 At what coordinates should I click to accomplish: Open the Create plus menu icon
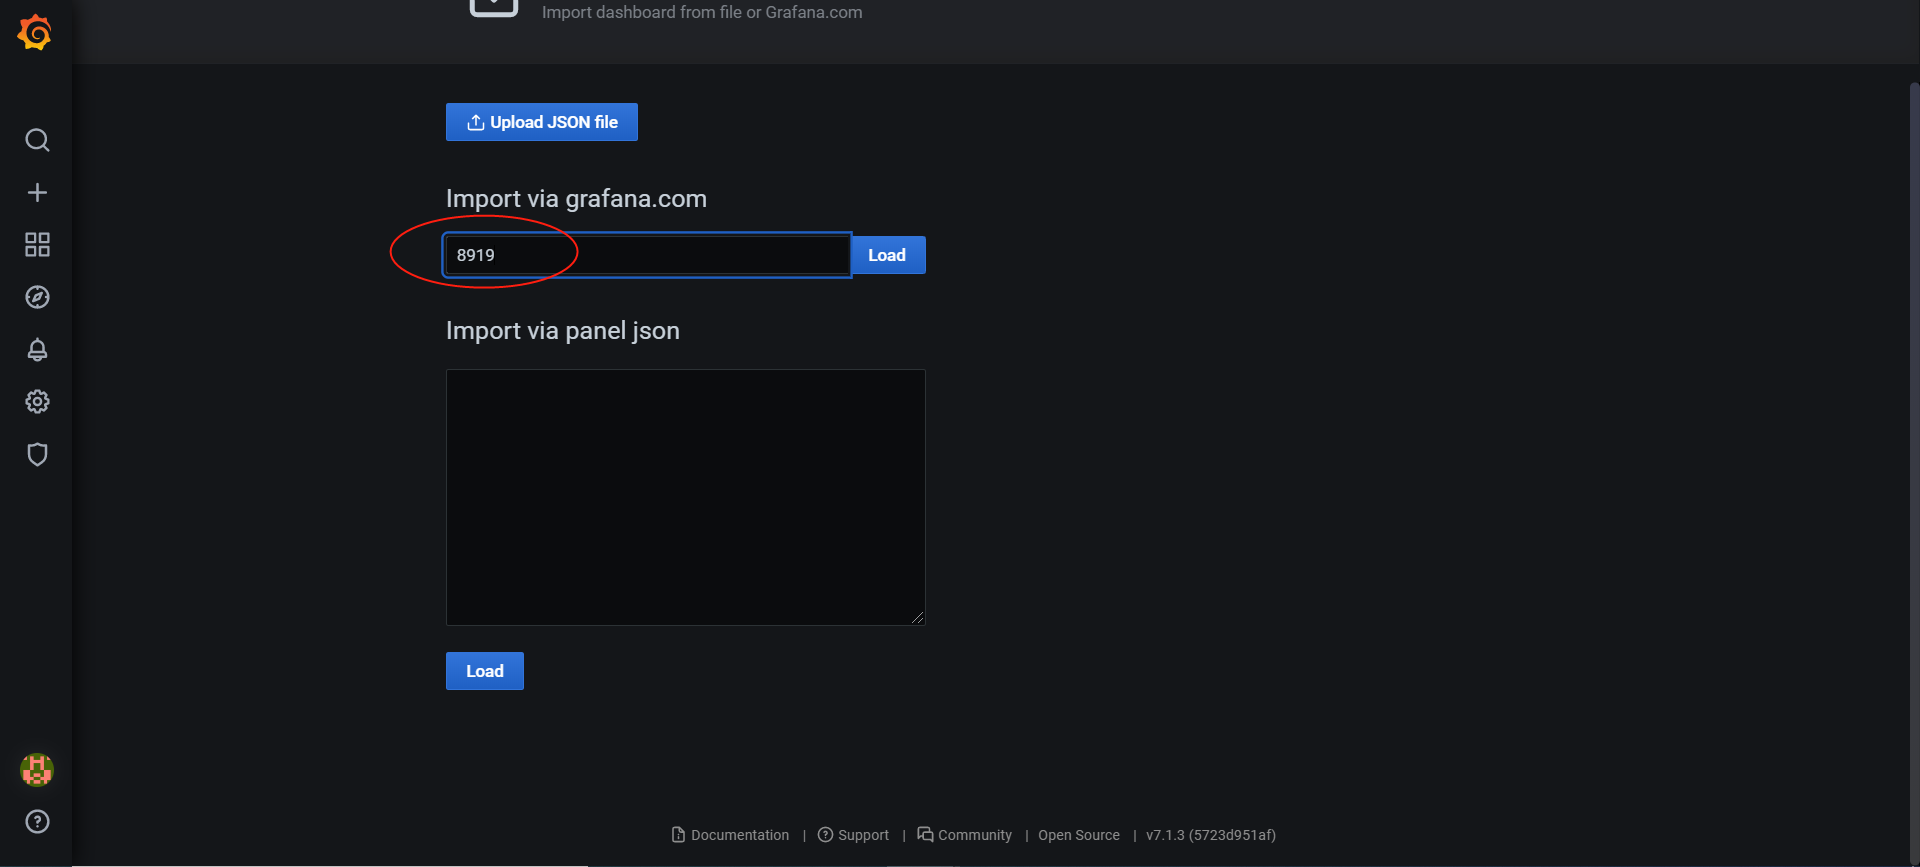(x=37, y=192)
